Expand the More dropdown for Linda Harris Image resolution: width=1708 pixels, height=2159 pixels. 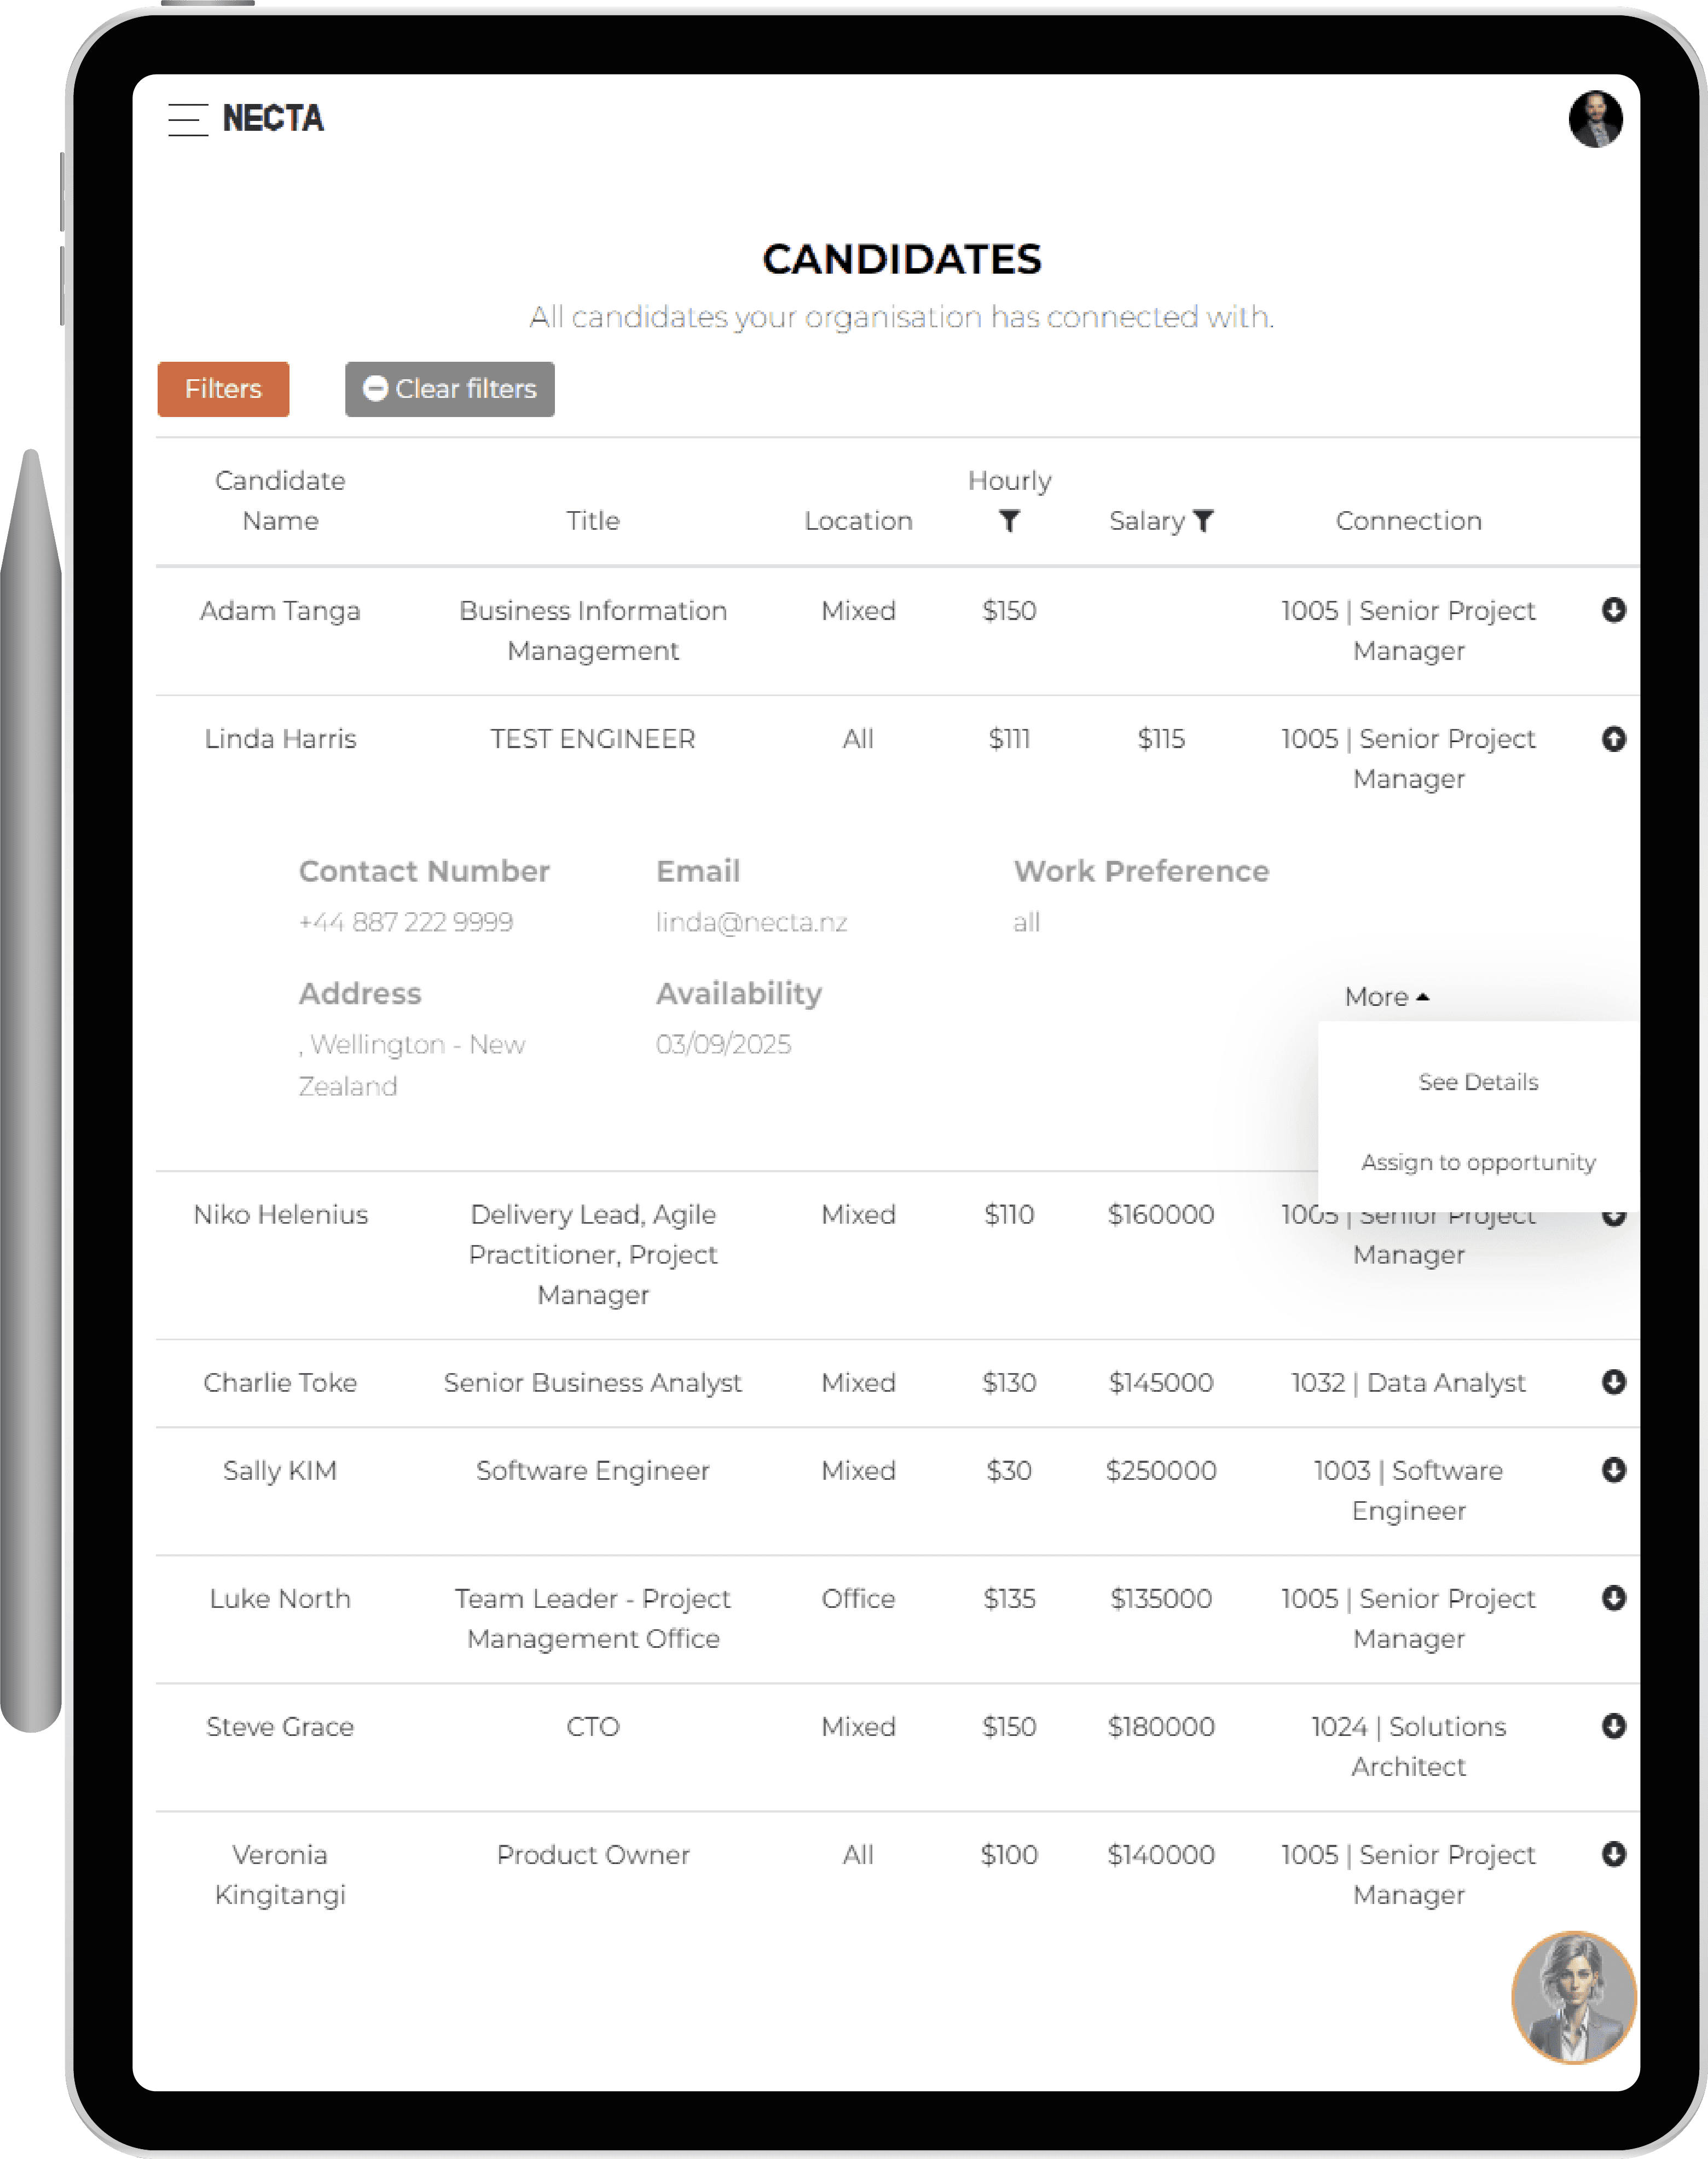(x=1386, y=994)
